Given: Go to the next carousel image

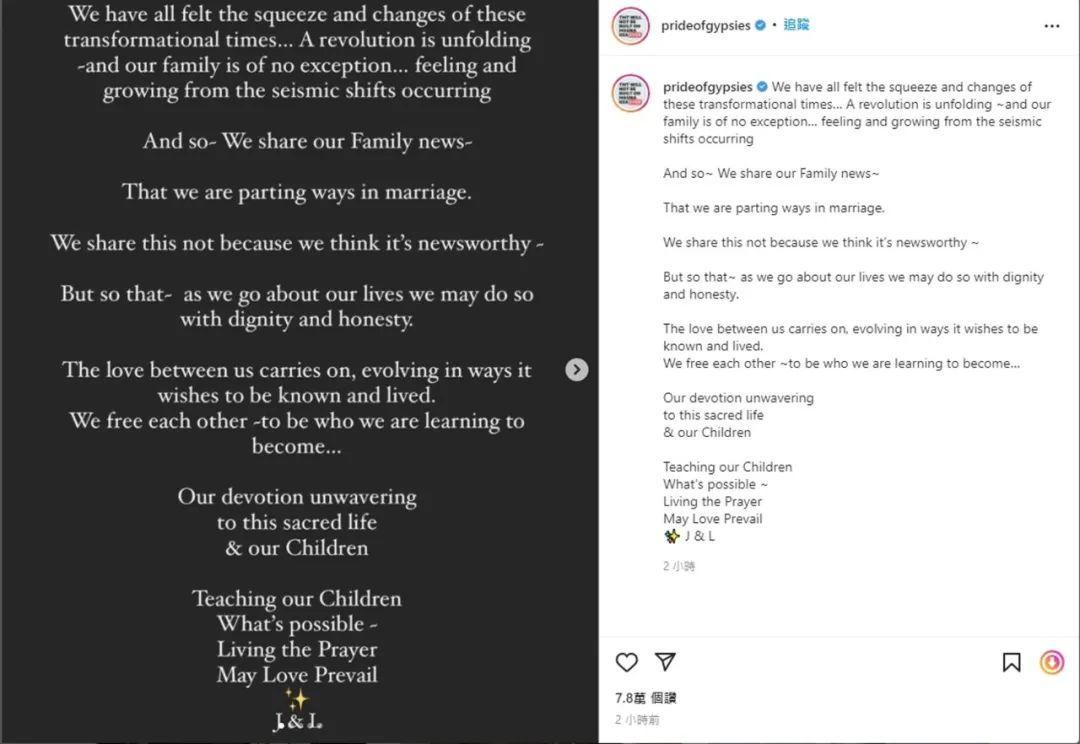Looking at the screenshot, I should coord(577,370).
